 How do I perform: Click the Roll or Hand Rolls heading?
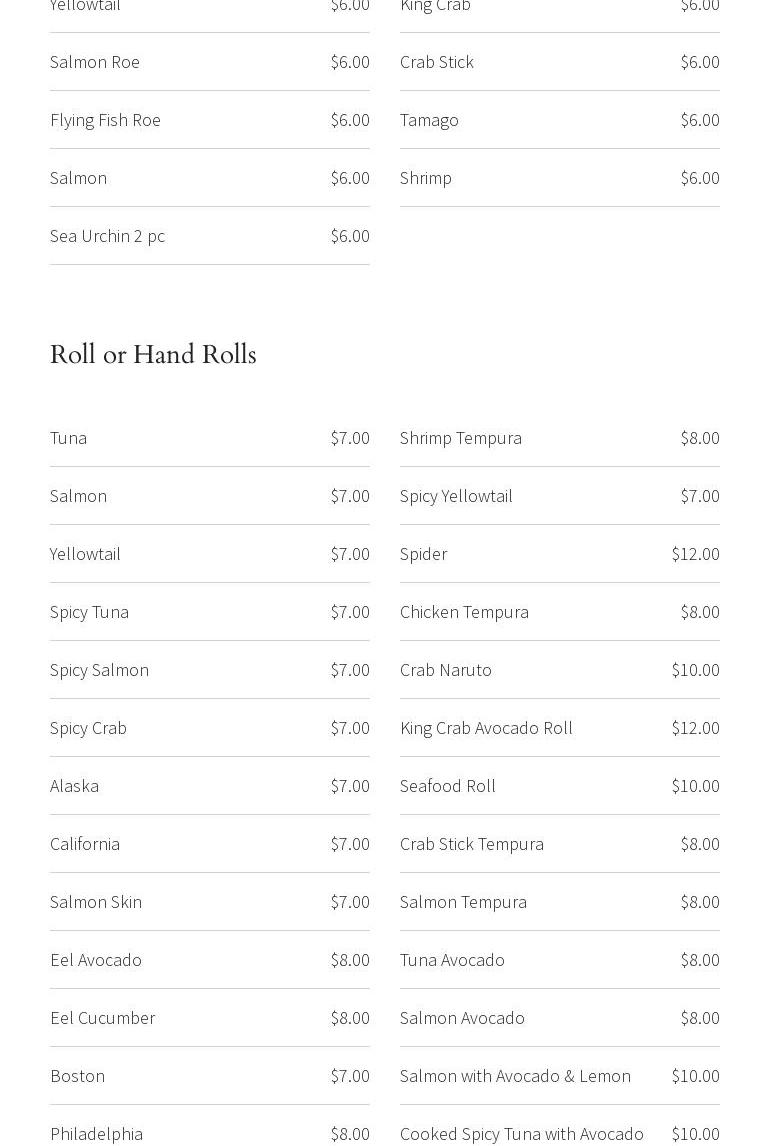[x=153, y=354]
